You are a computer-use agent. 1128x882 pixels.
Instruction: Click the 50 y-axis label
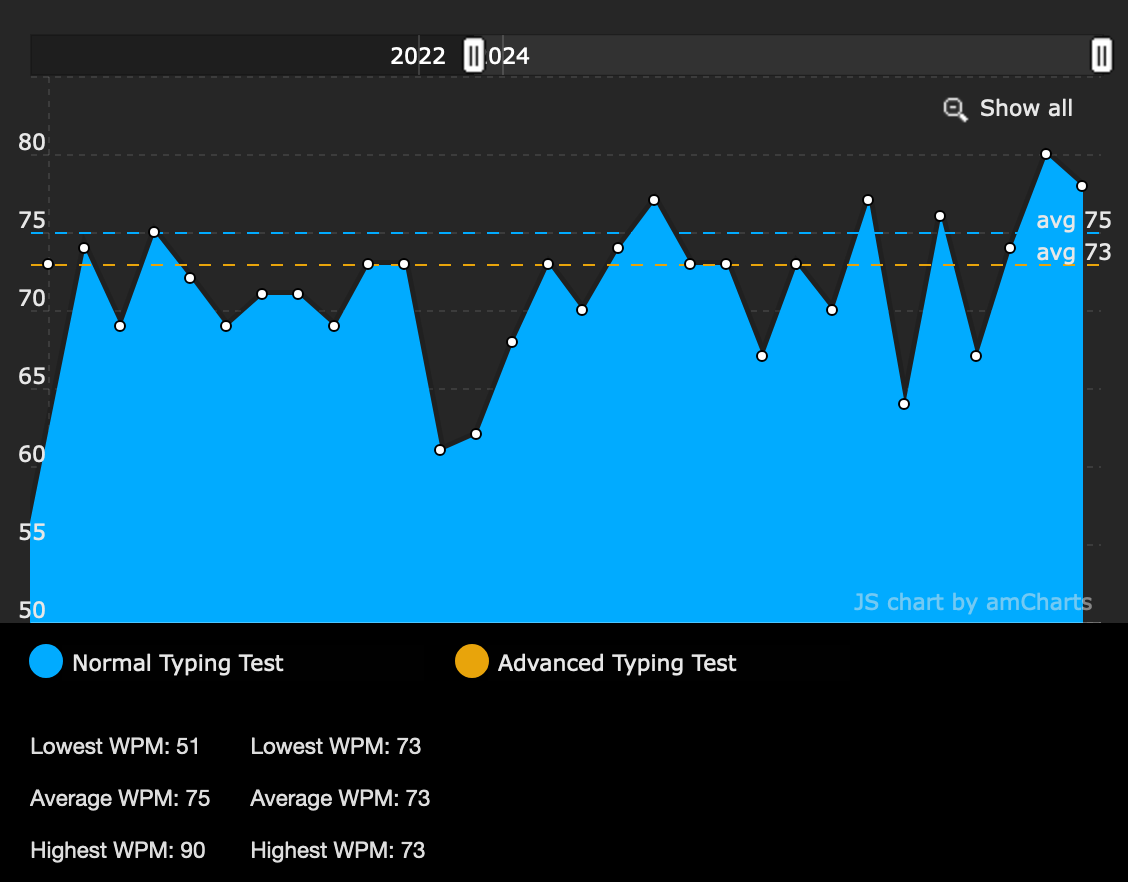[32, 610]
